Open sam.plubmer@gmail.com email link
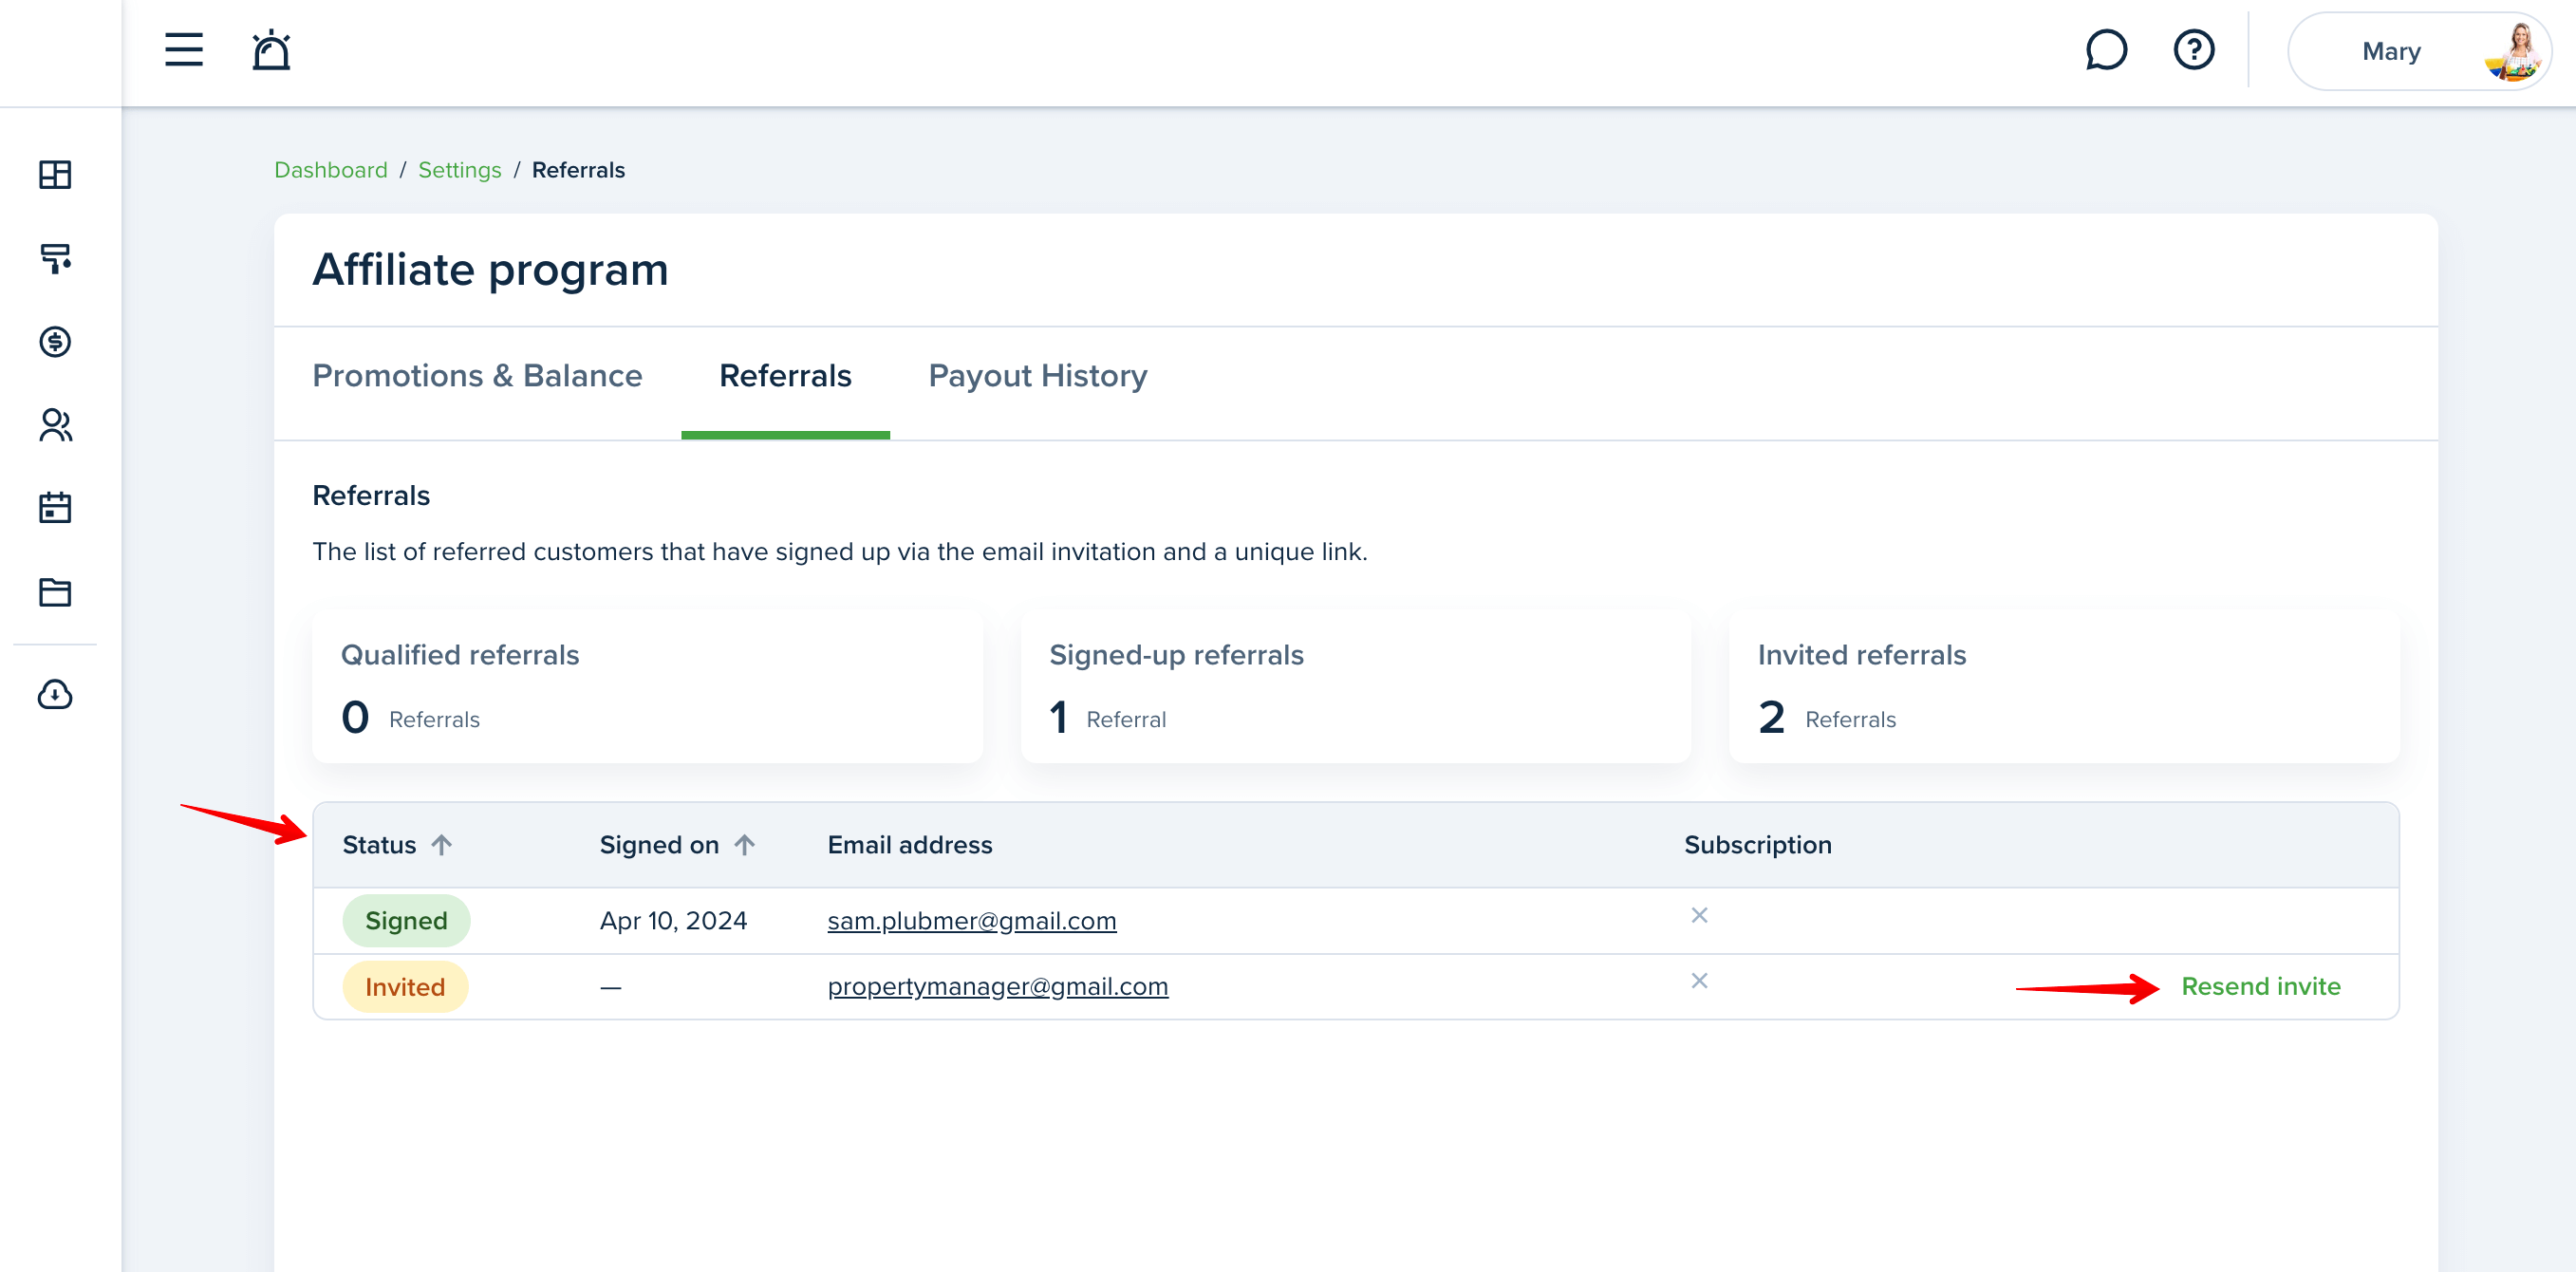Image resolution: width=2576 pixels, height=1272 pixels. [x=971, y=920]
